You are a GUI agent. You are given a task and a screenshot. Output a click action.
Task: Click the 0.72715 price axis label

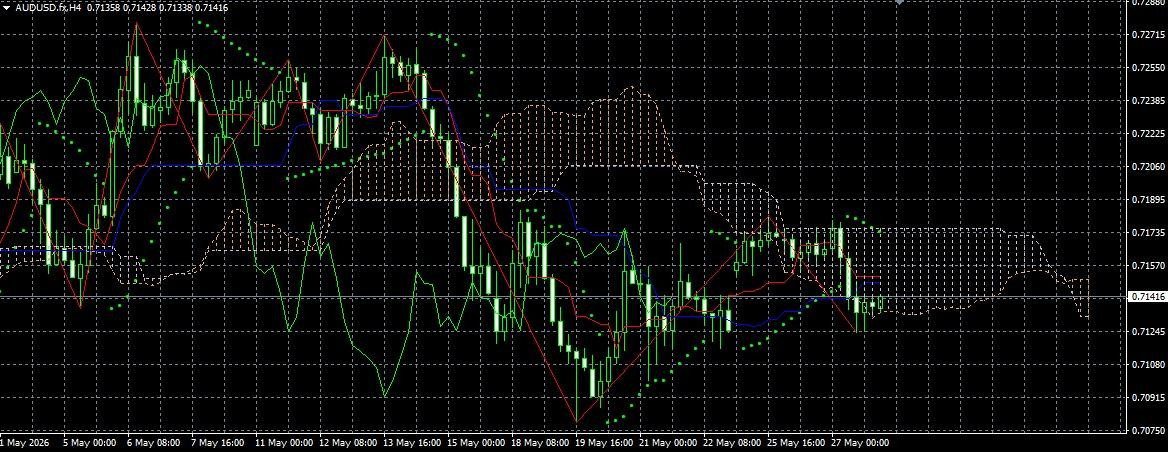coord(1148,35)
